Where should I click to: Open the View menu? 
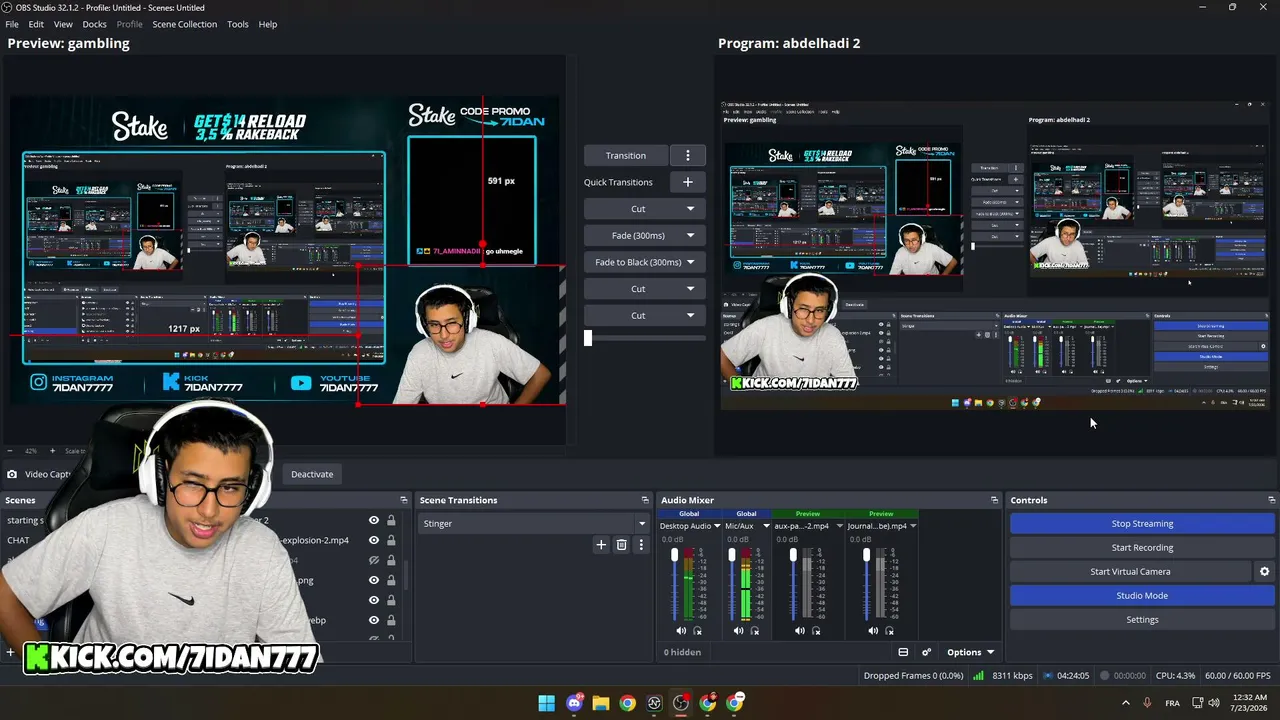tap(63, 24)
